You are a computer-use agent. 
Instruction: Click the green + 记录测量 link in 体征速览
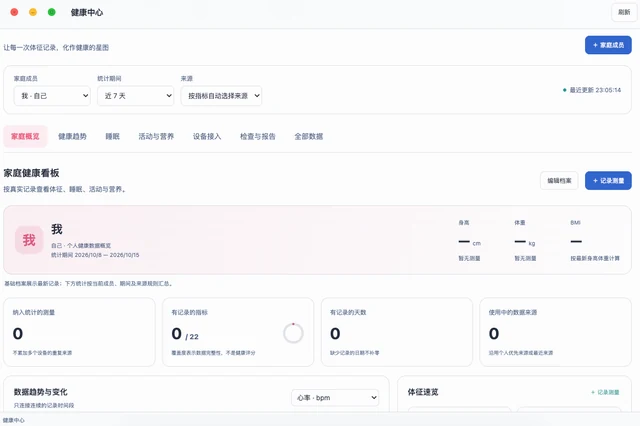click(x=605, y=392)
